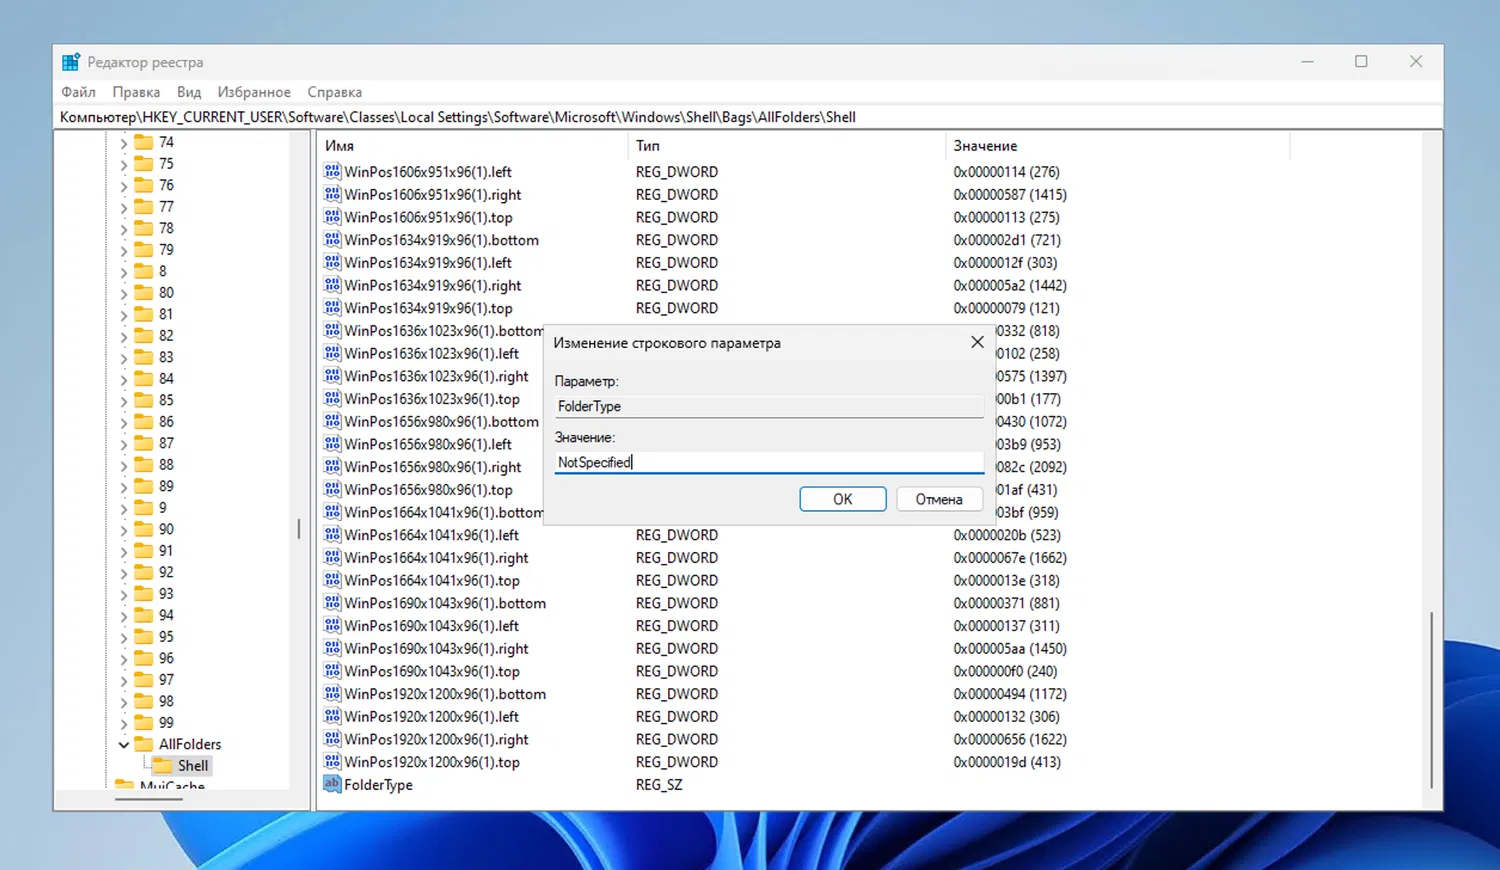
Task: Click the DWORD icon of WinPos1606x951x96(1).top
Action: 332,217
